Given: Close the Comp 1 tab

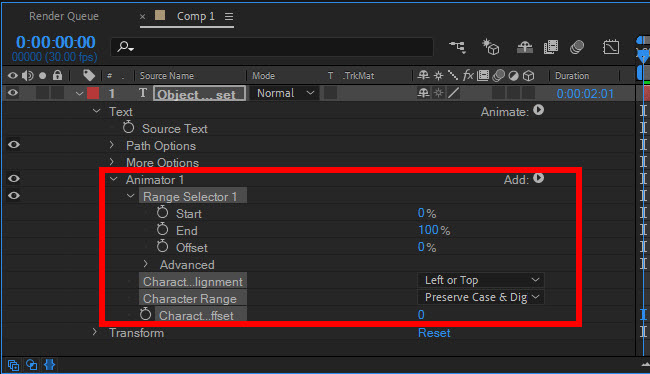Looking at the screenshot, I should point(142,17).
